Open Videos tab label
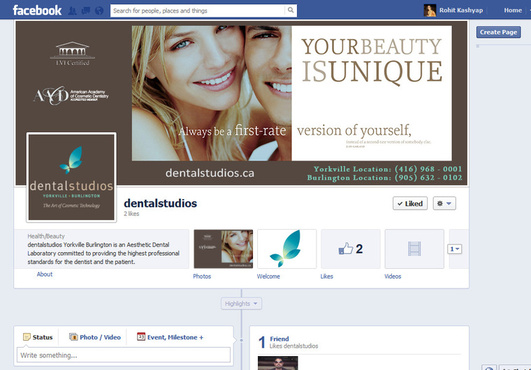 [393, 276]
